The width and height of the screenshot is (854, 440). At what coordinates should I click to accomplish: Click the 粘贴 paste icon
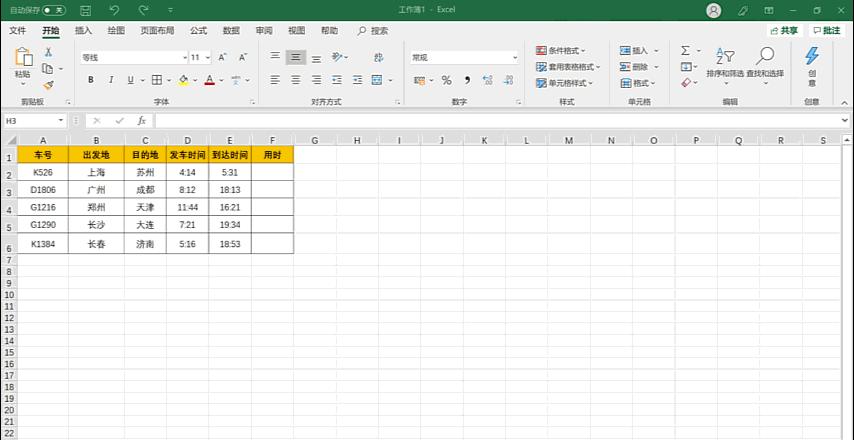point(23,57)
